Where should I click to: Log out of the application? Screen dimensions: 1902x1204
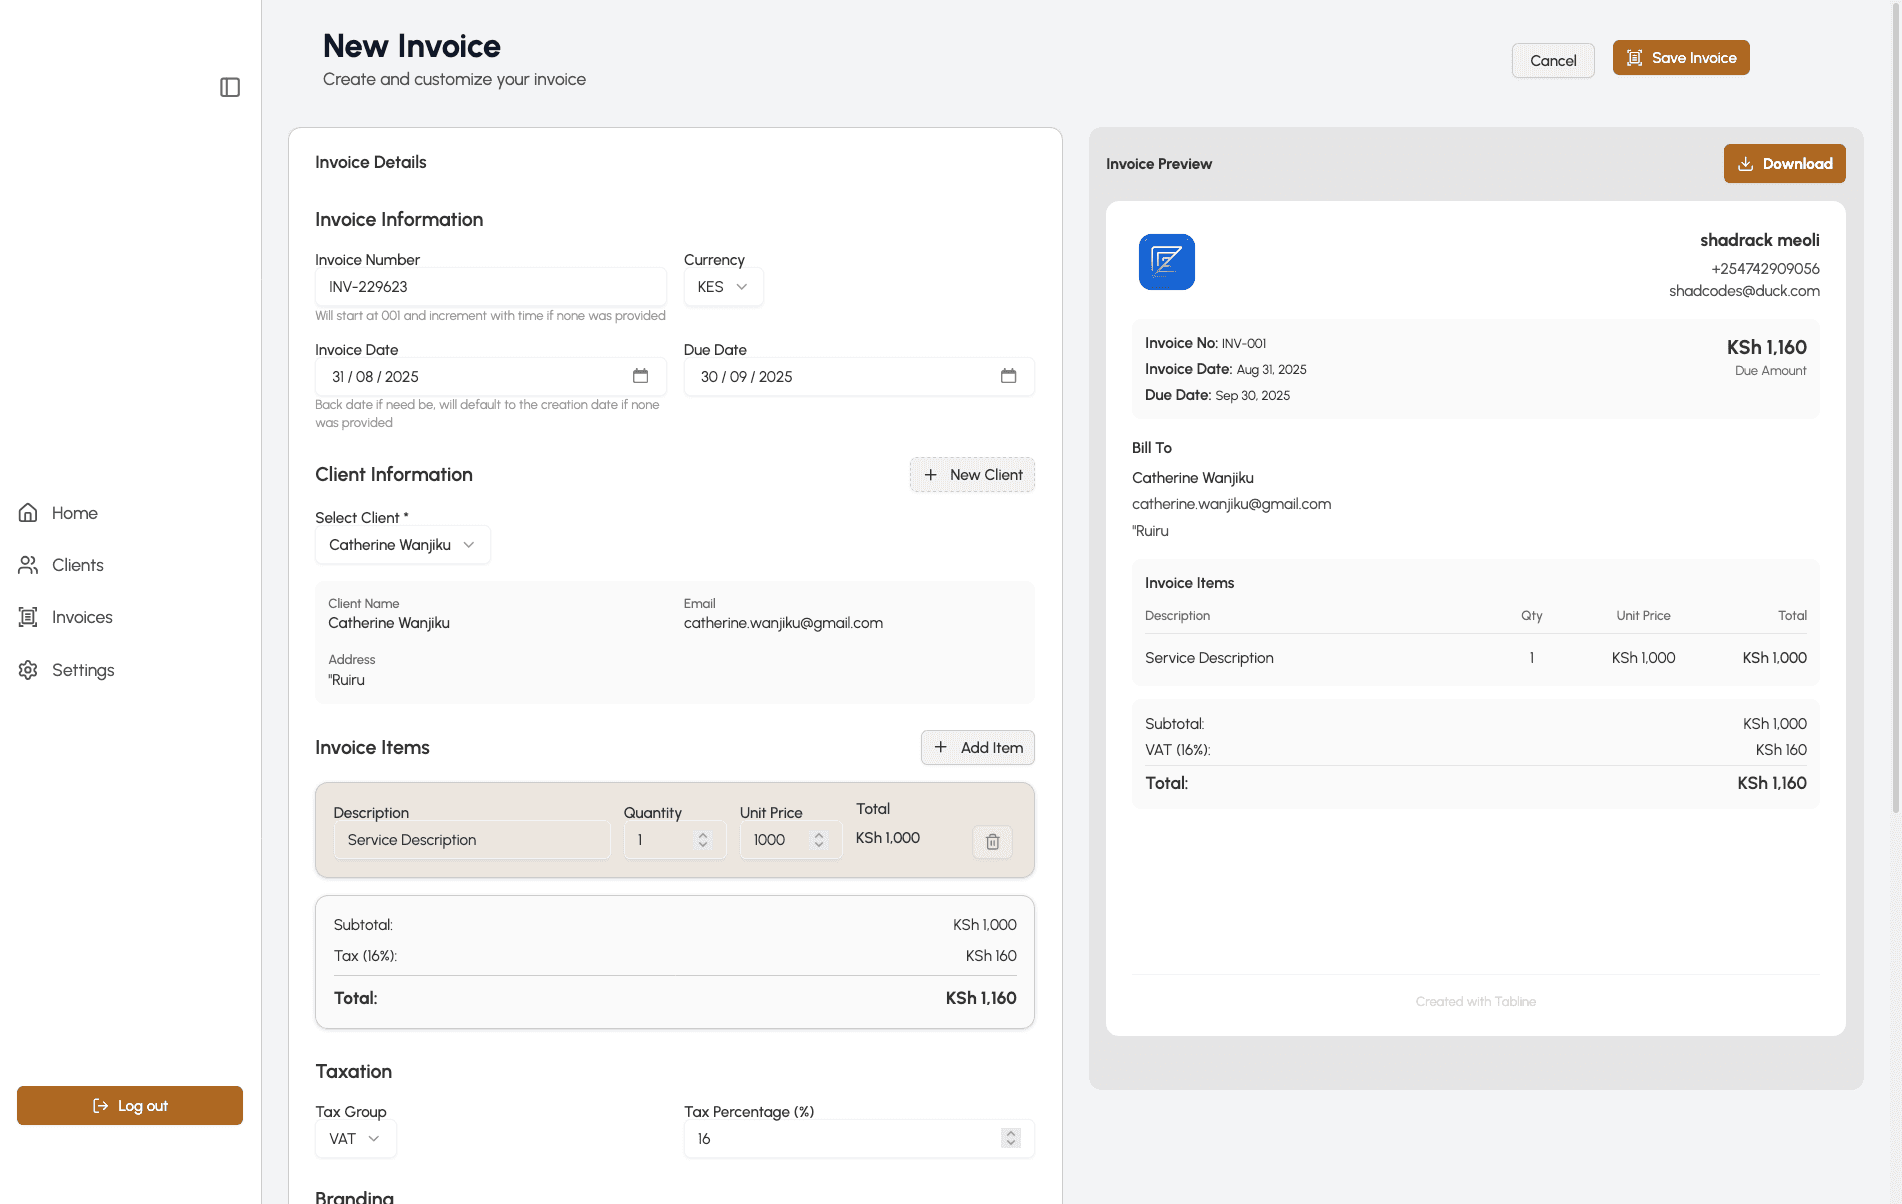tap(129, 1105)
